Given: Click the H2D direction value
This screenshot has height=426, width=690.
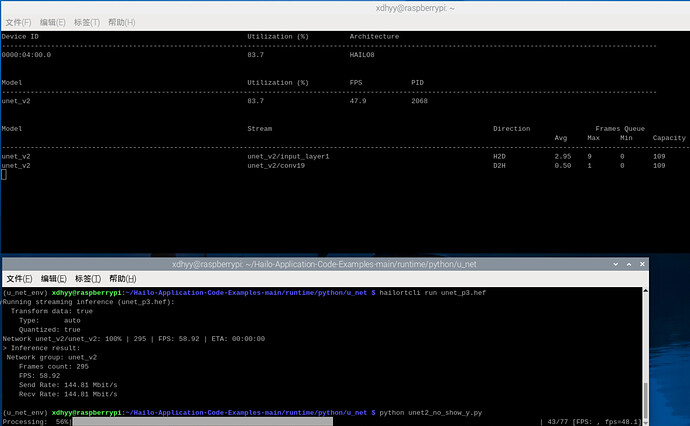Looking at the screenshot, I should coord(499,156).
